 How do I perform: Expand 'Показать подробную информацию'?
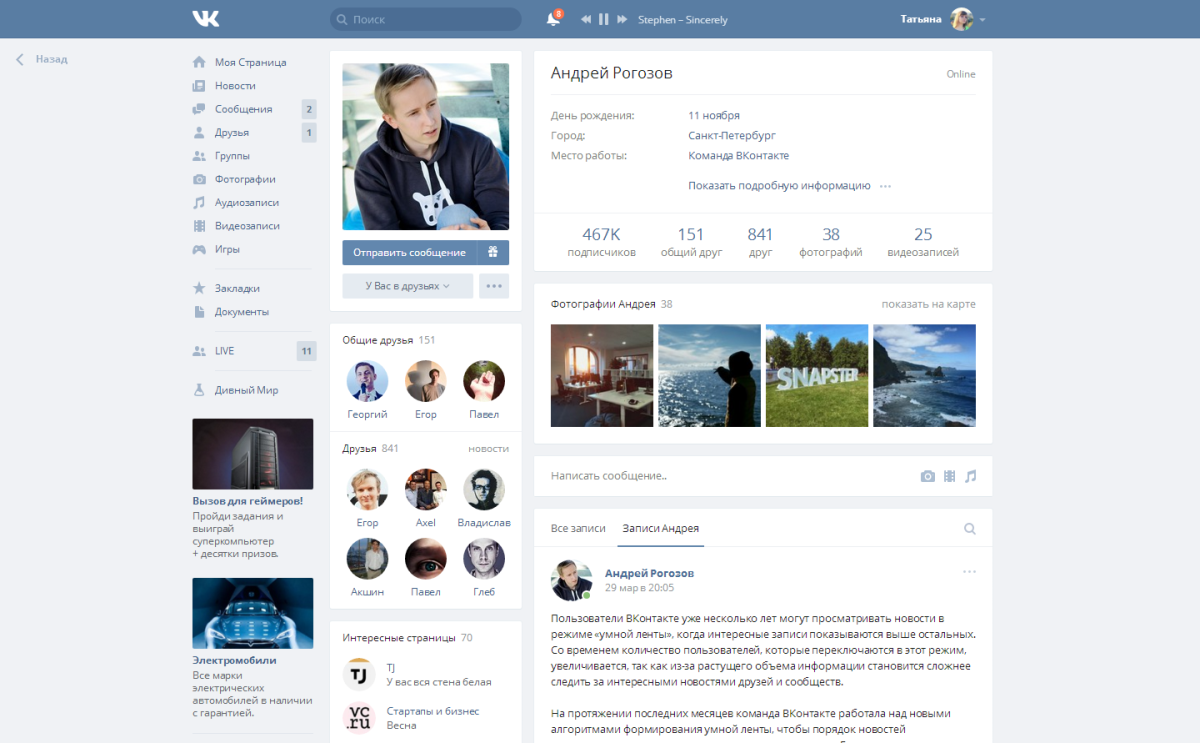click(x=779, y=186)
